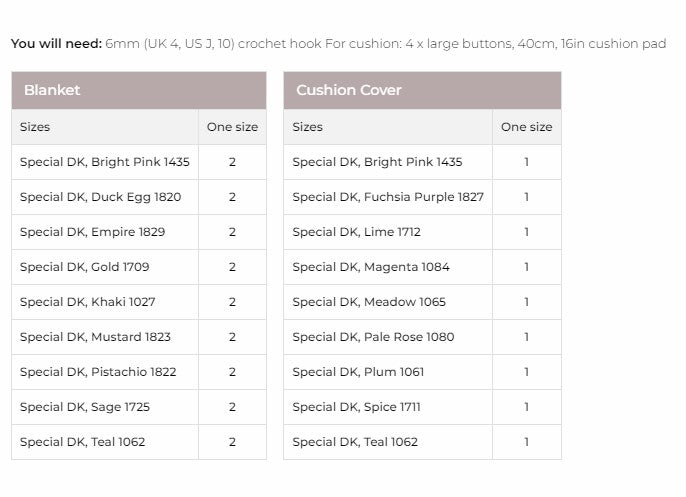This screenshot has width=686, height=497.
Task: Select the Duck Egg 1820 yarn row
Action: 100,197
